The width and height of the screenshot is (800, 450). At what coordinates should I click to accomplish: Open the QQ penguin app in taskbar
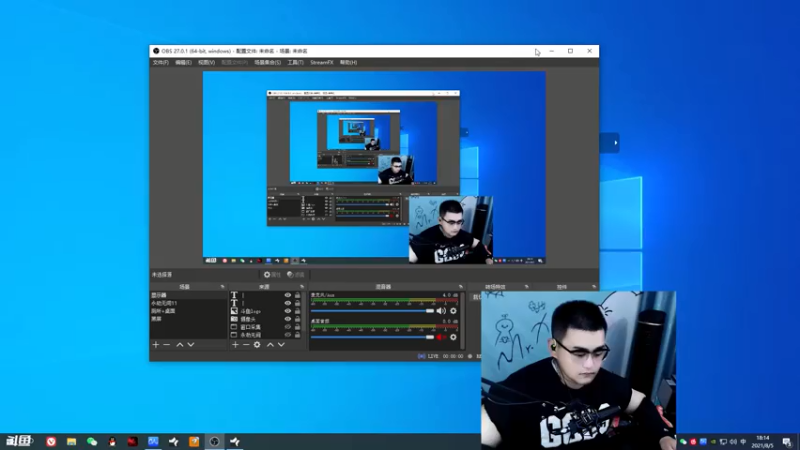tap(112, 442)
